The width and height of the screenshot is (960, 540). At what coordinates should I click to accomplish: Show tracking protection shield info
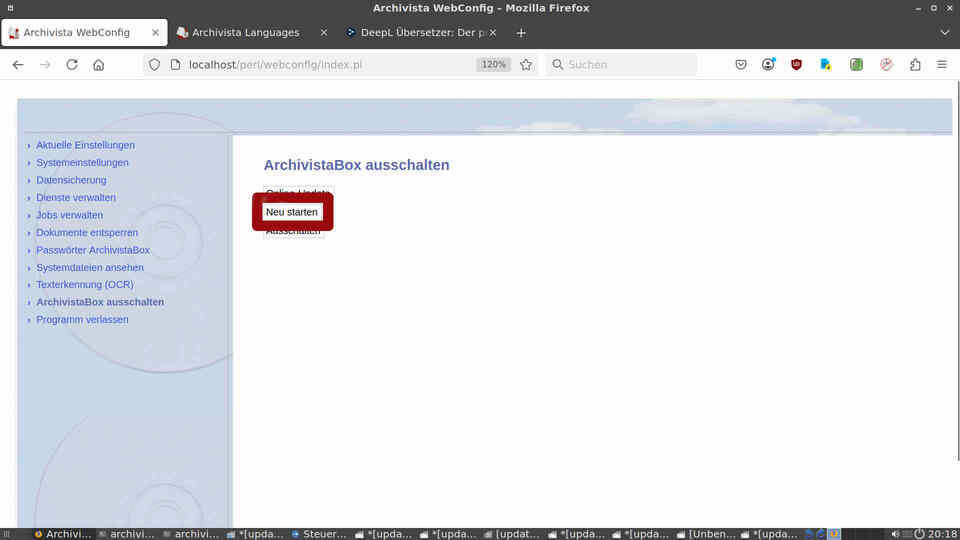click(x=154, y=64)
